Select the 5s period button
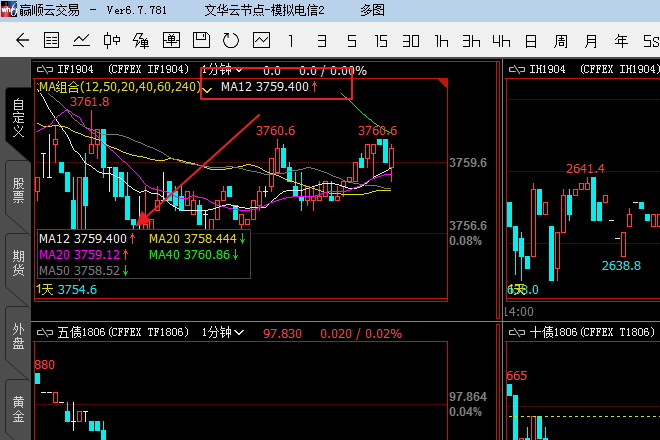The width and height of the screenshot is (660, 440). 651,41
